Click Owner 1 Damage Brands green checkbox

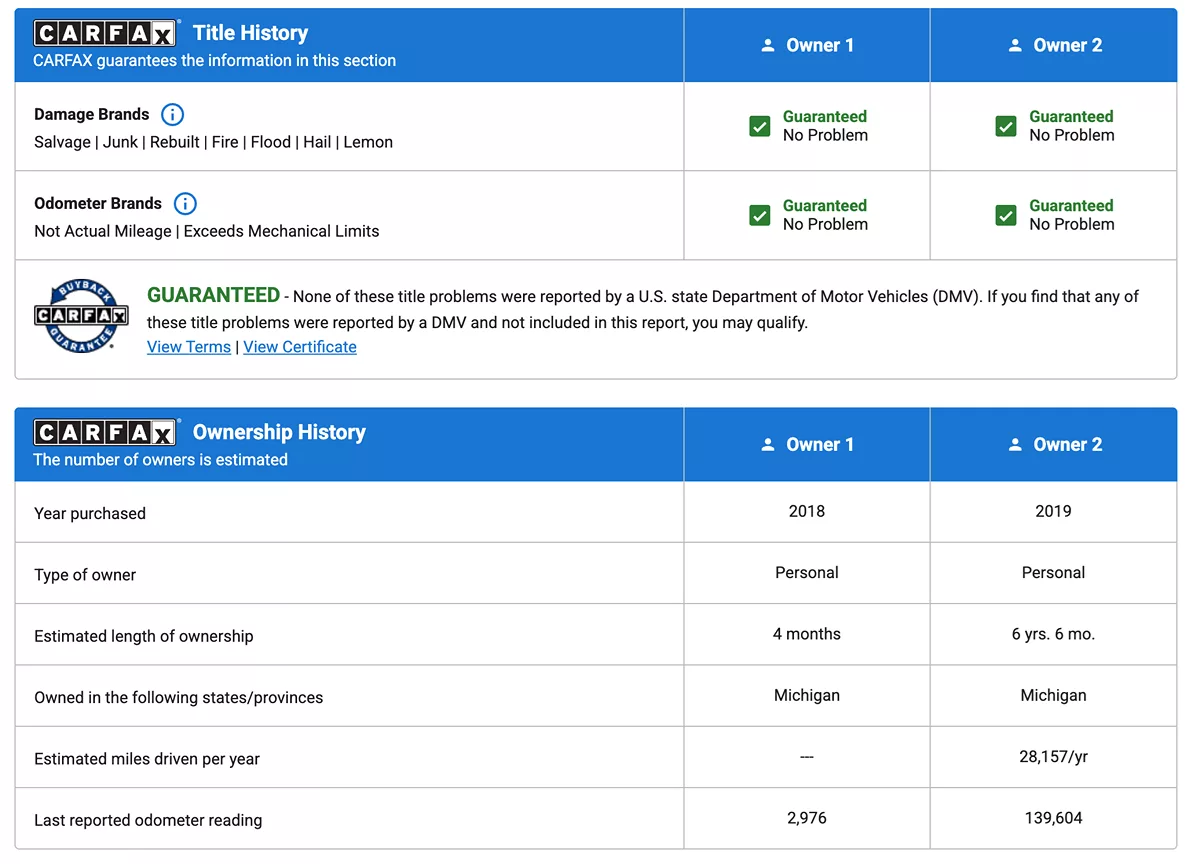pyautogui.click(x=760, y=126)
